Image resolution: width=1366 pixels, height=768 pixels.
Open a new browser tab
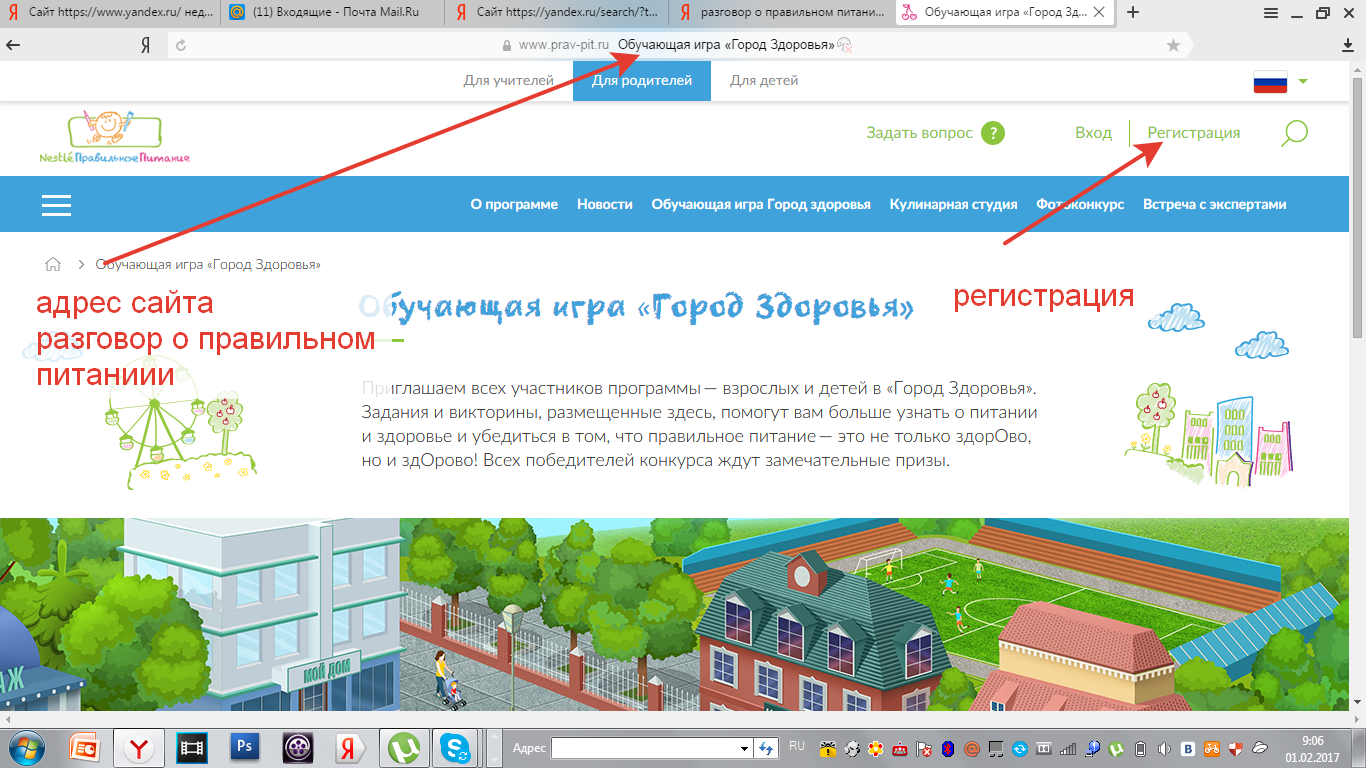[x=1133, y=12]
